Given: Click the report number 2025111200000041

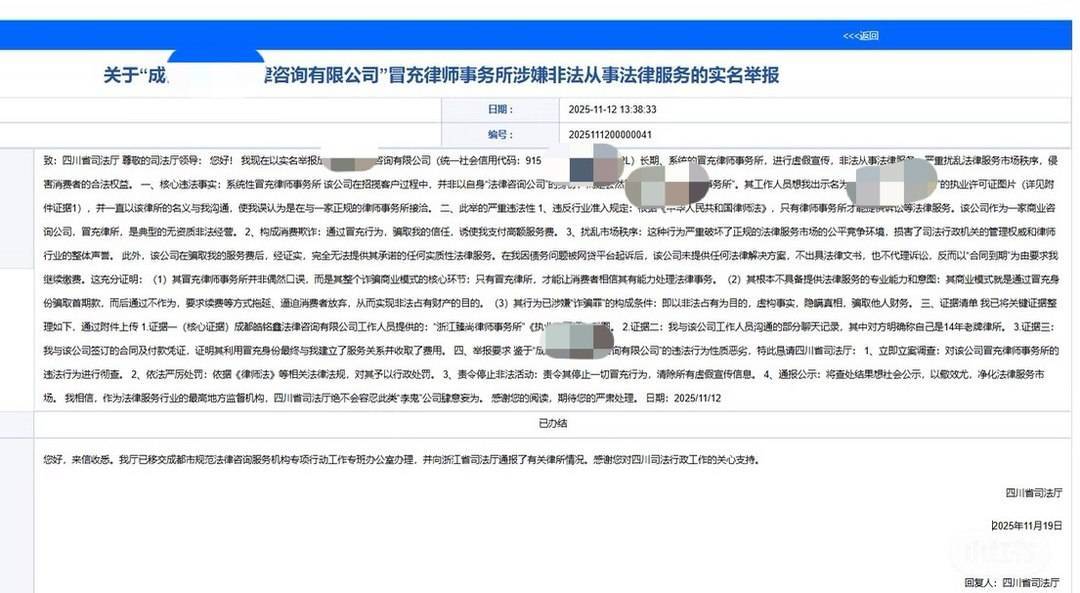Looking at the screenshot, I should click(x=610, y=134).
